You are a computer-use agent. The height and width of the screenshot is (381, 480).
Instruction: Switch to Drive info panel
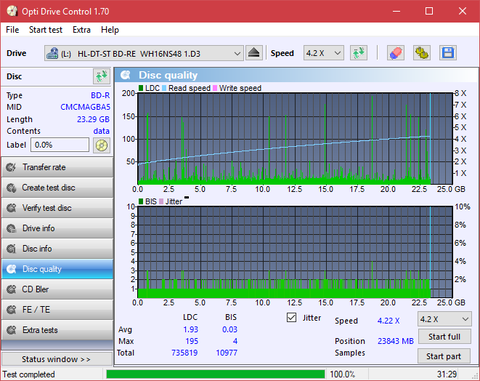(57, 228)
